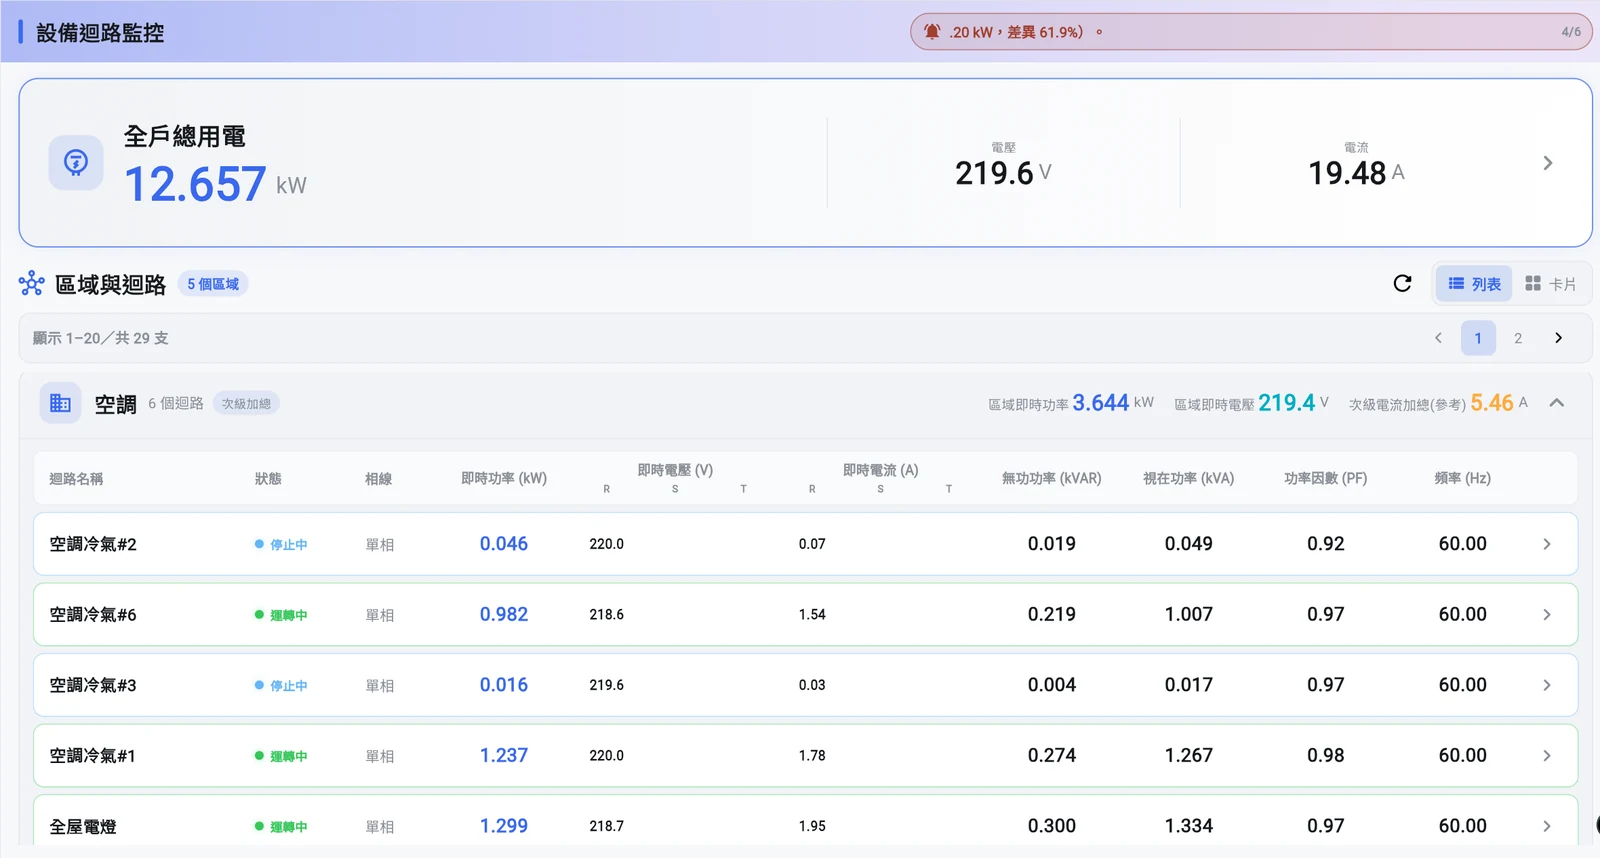The height and width of the screenshot is (858, 1600).
Task: Select page 1 in pagination
Action: pos(1478,338)
